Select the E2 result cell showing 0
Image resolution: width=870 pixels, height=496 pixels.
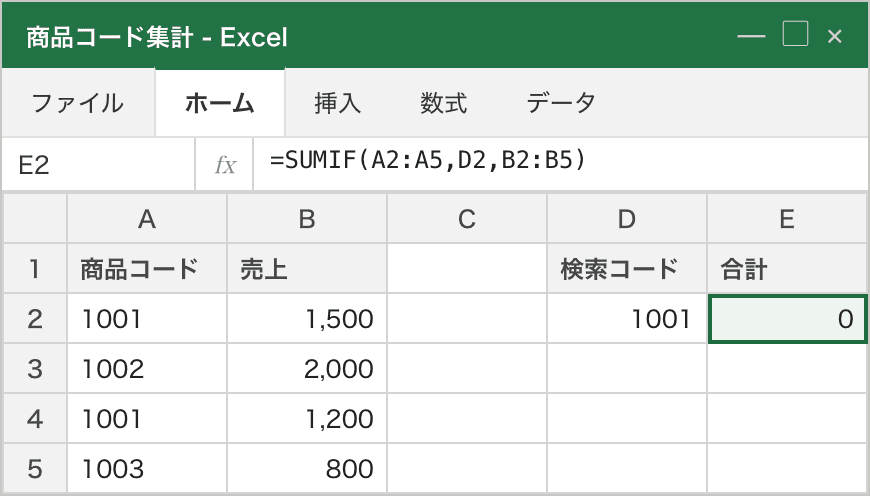click(x=787, y=319)
